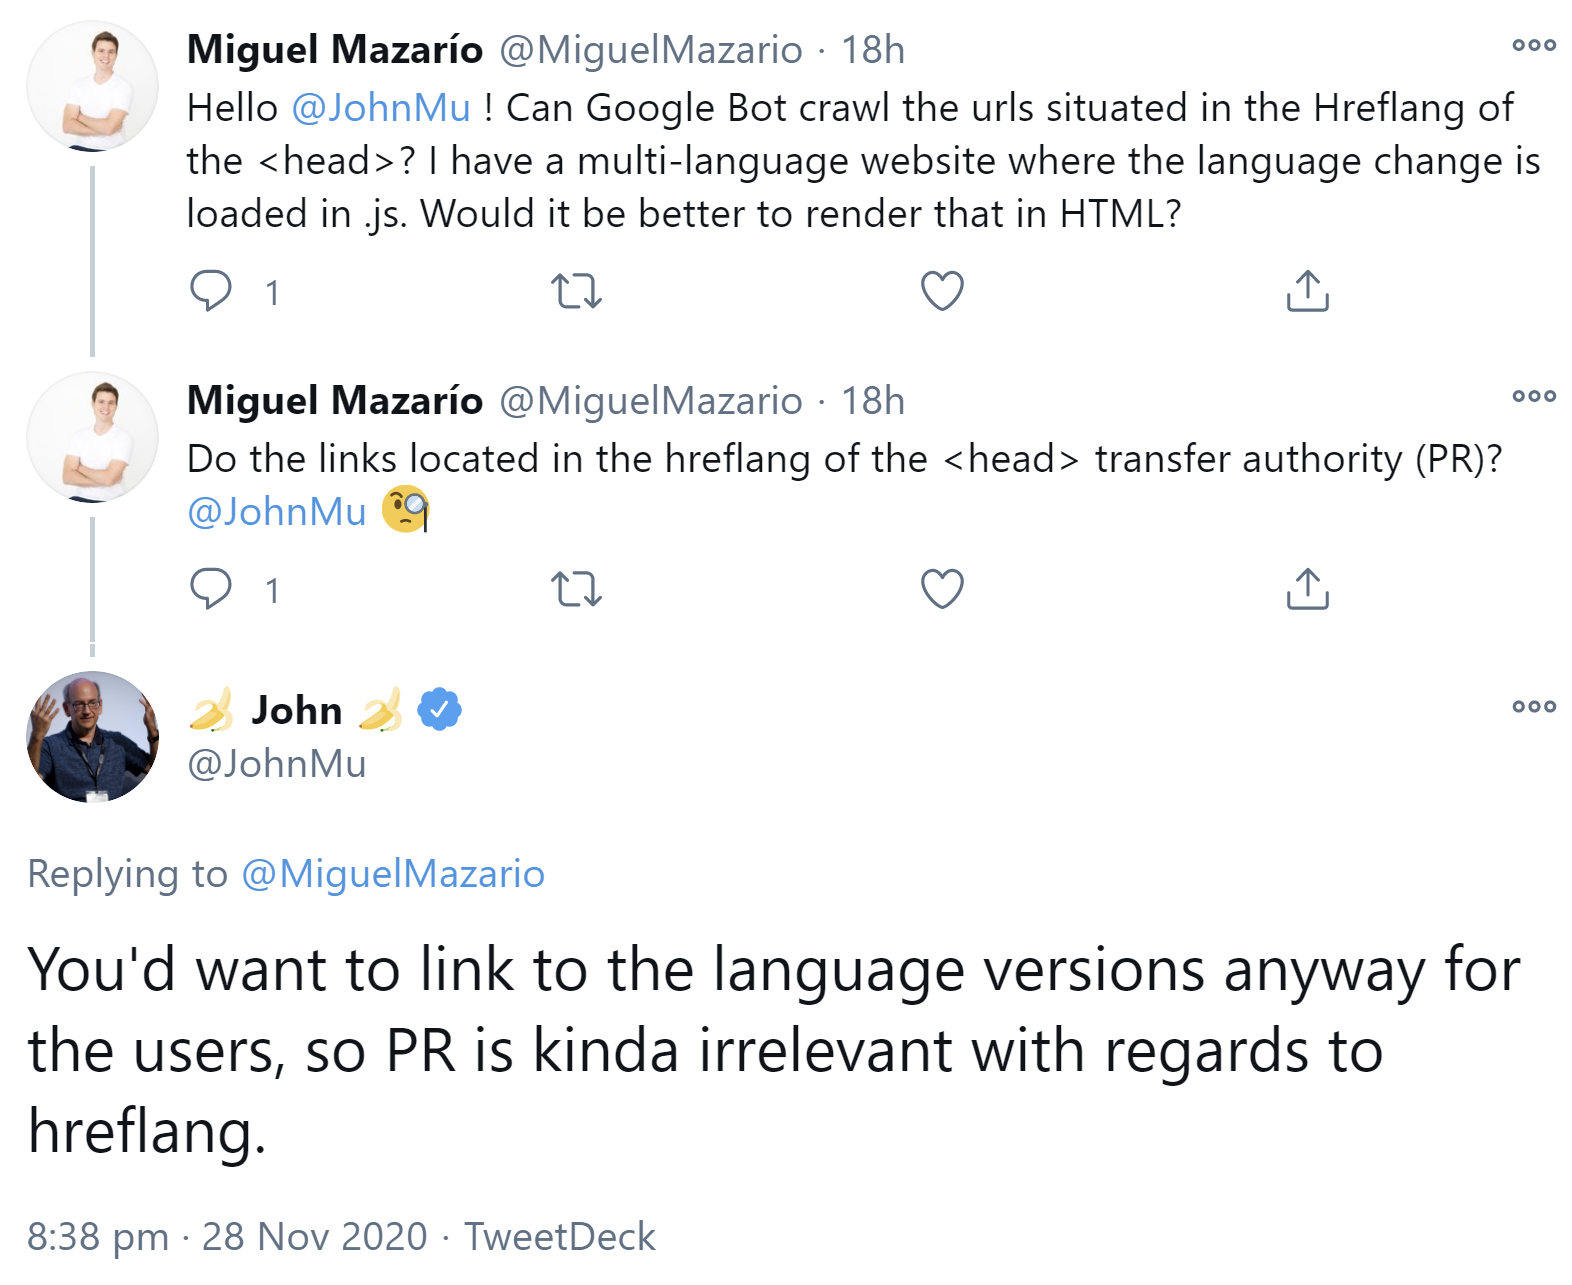Open more options on the second tweet
The height and width of the screenshot is (1285, 1572).
(x=1534, y=396)
